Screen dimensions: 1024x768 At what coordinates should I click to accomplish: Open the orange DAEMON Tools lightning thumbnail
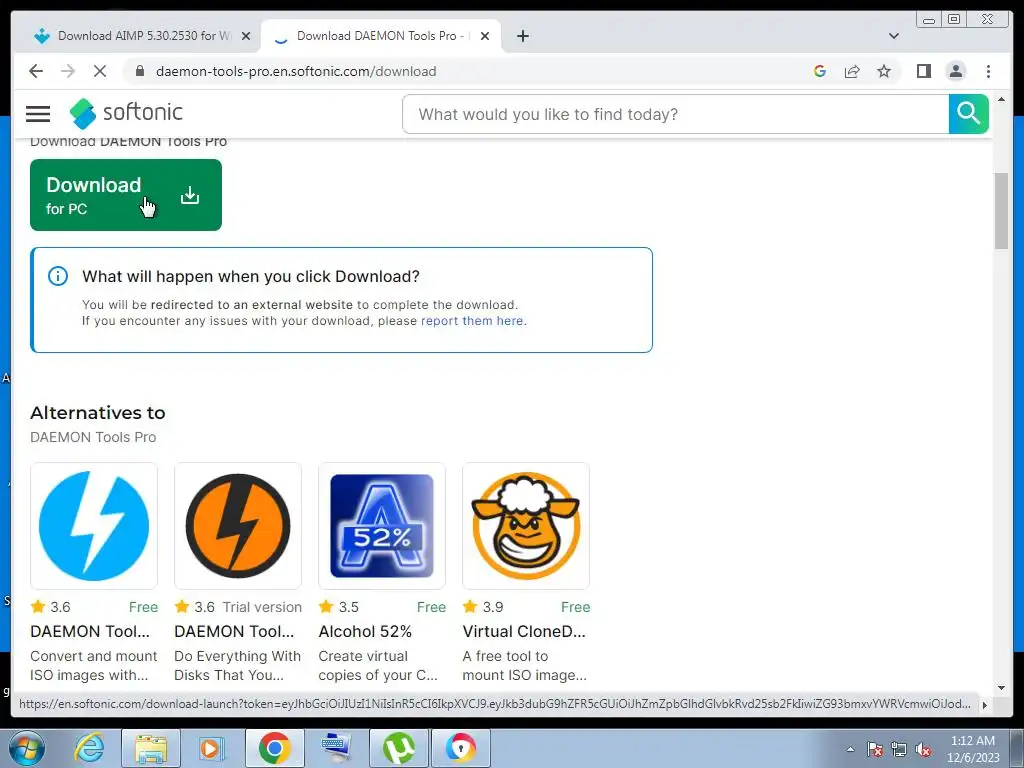tap(238, 526)
